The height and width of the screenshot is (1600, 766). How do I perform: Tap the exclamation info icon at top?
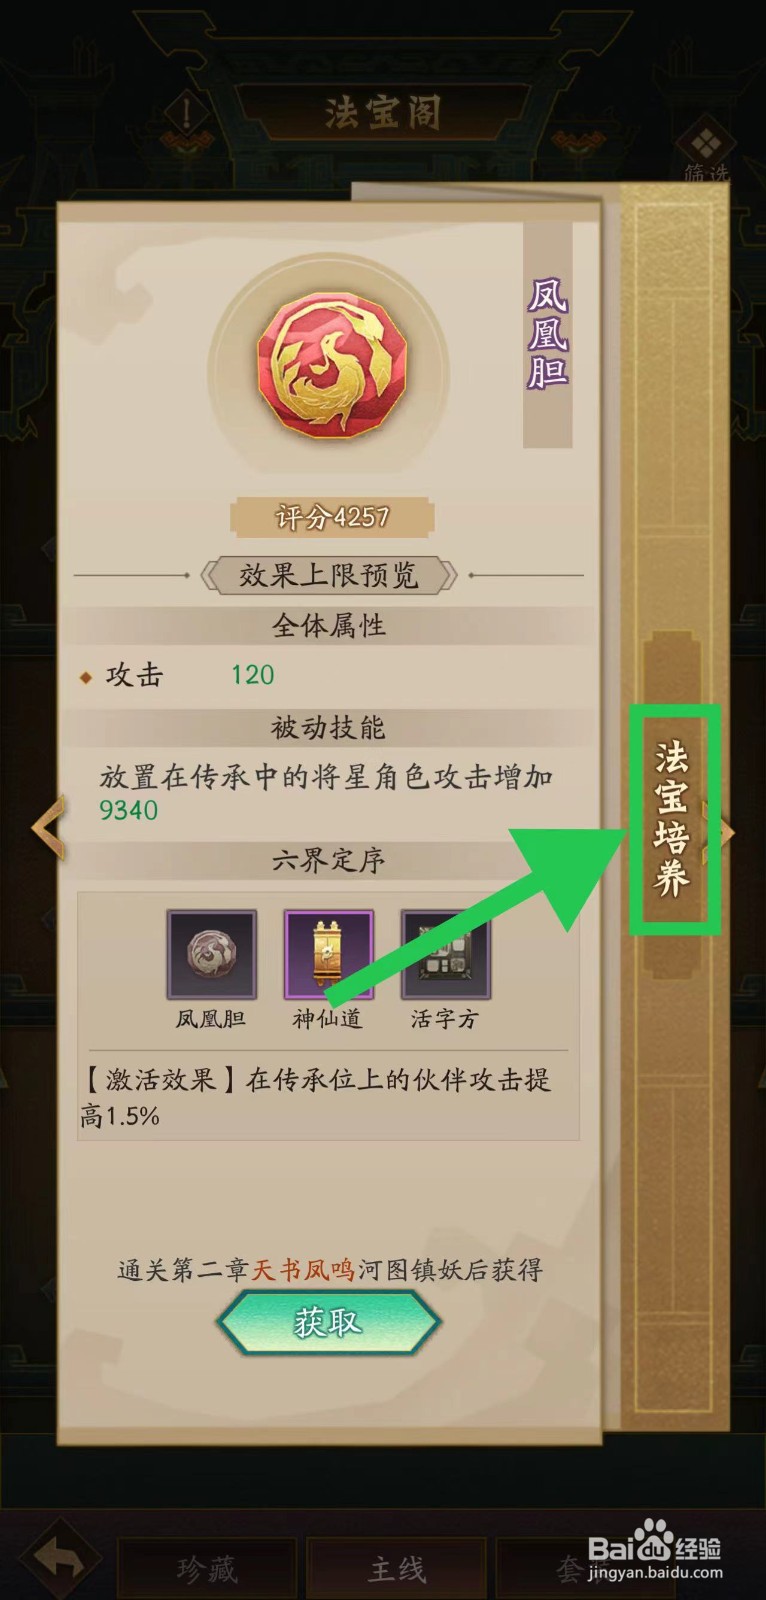coord(187,113)
